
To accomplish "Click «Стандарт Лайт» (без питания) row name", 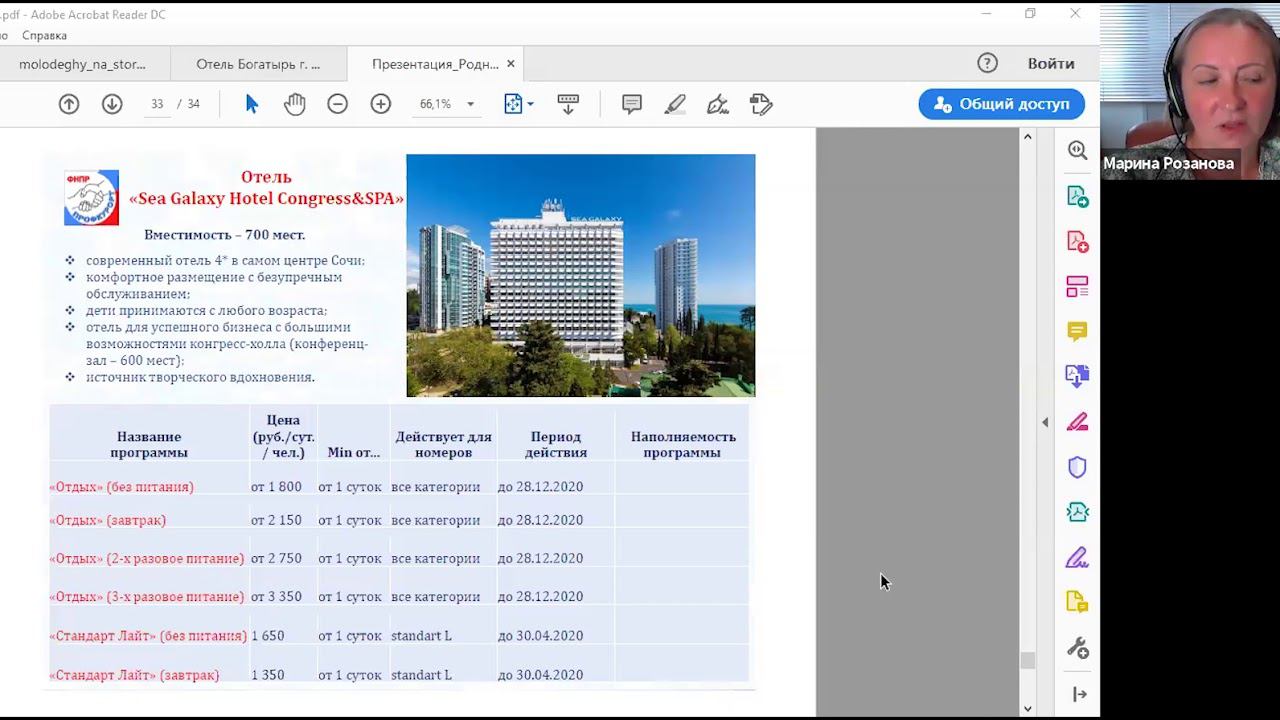I will 148,635.
